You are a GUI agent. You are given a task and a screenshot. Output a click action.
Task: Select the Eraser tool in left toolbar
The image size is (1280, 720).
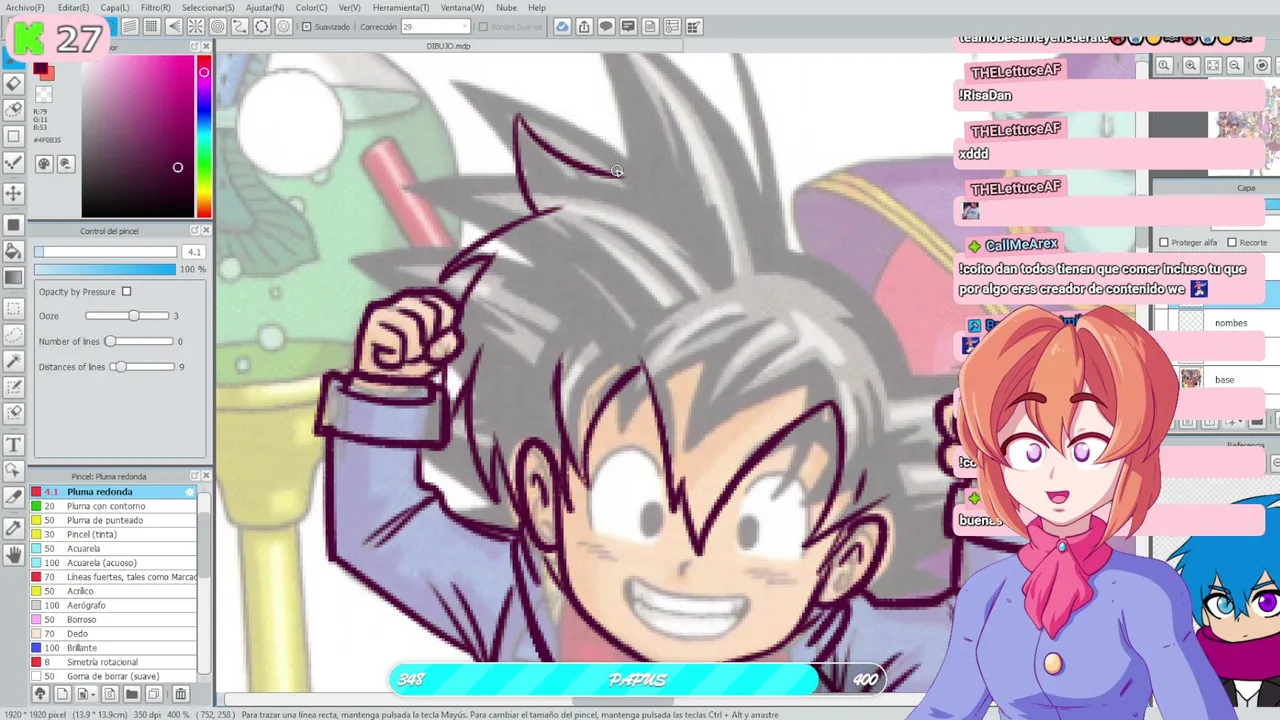(x=14, y=85)
